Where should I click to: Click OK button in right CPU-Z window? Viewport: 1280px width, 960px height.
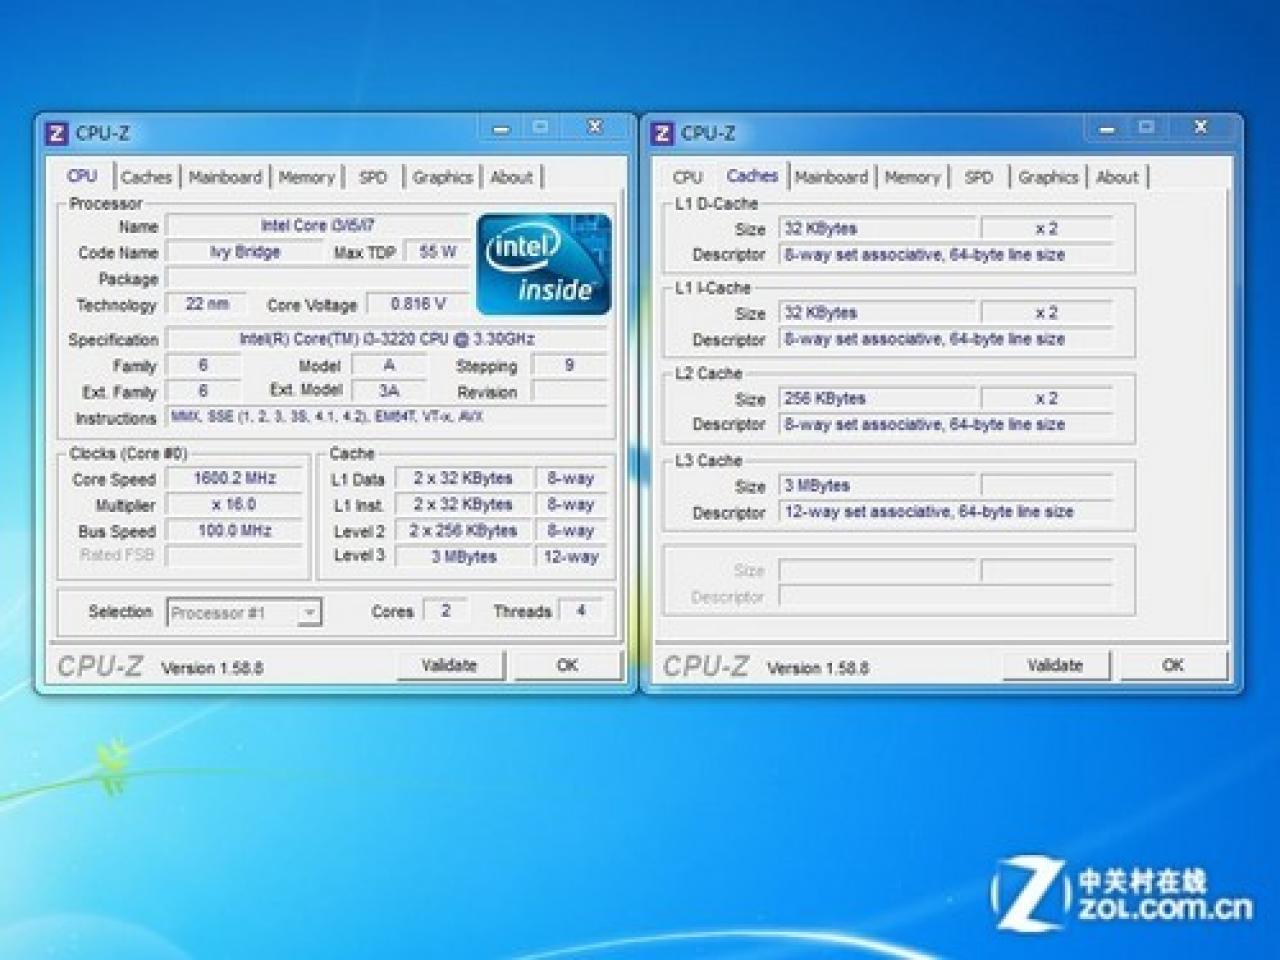[x=1173, y=665]
